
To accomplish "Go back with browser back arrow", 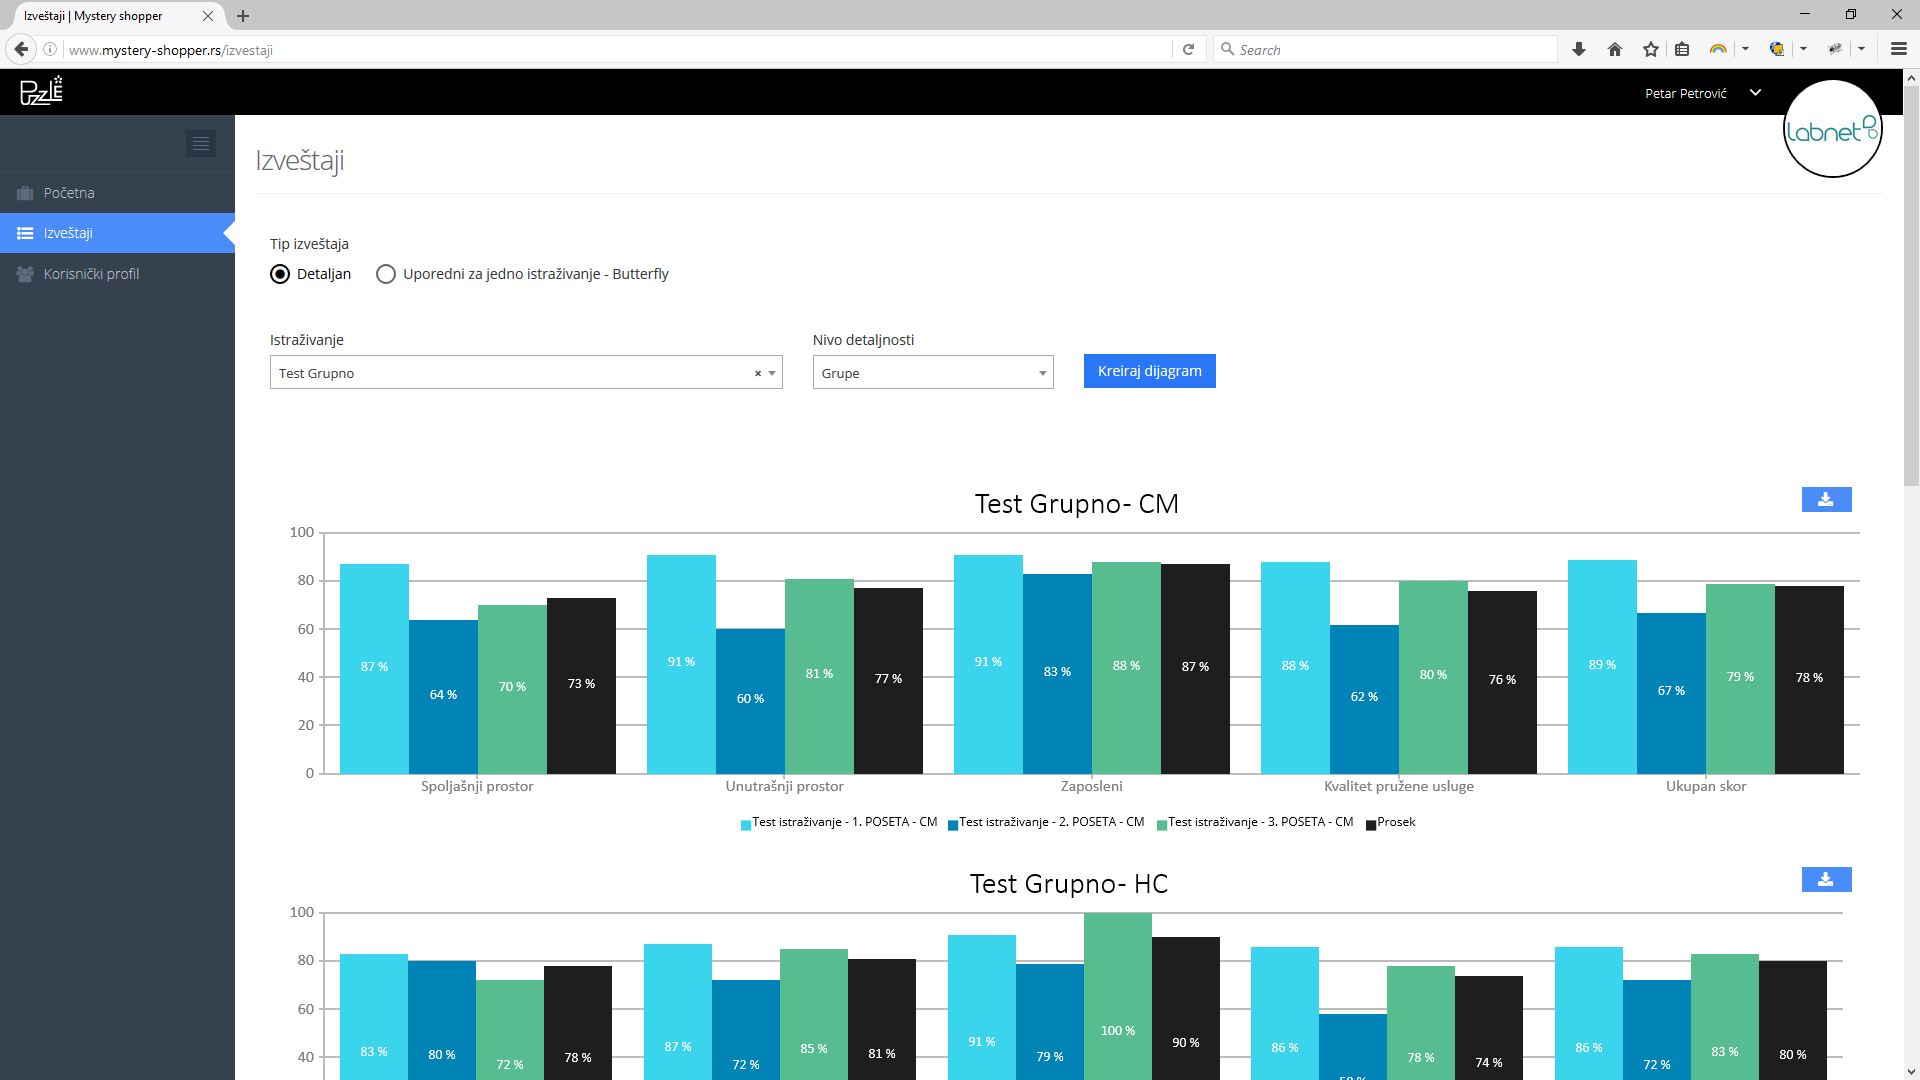I will click(21, 49).
